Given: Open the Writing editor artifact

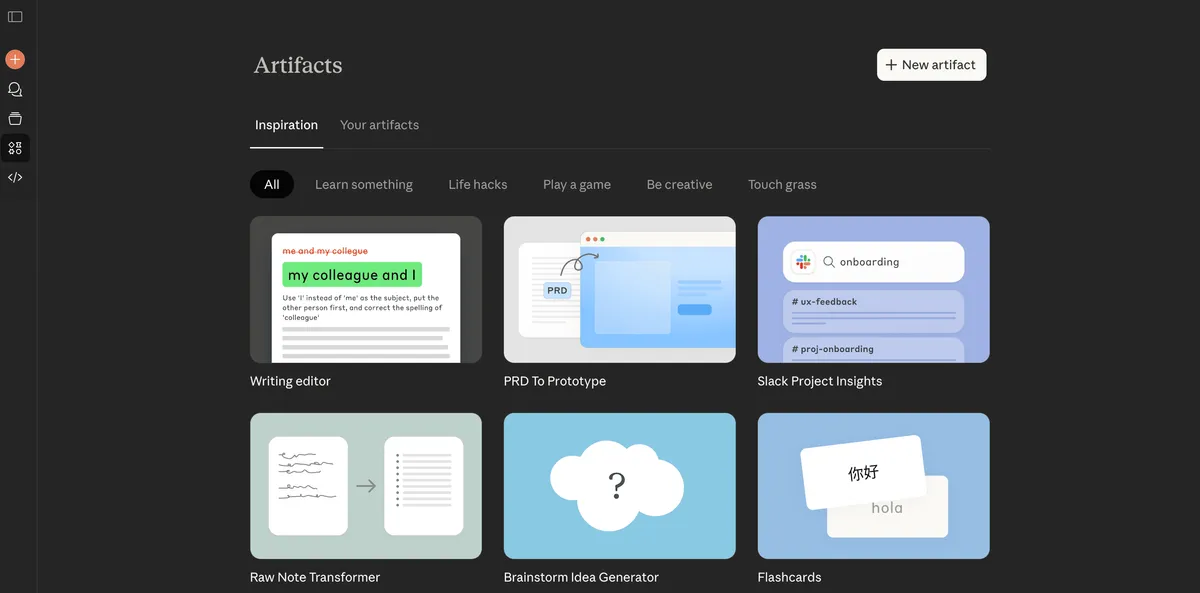Looking at the screenshot, I should tap(365, 289).
